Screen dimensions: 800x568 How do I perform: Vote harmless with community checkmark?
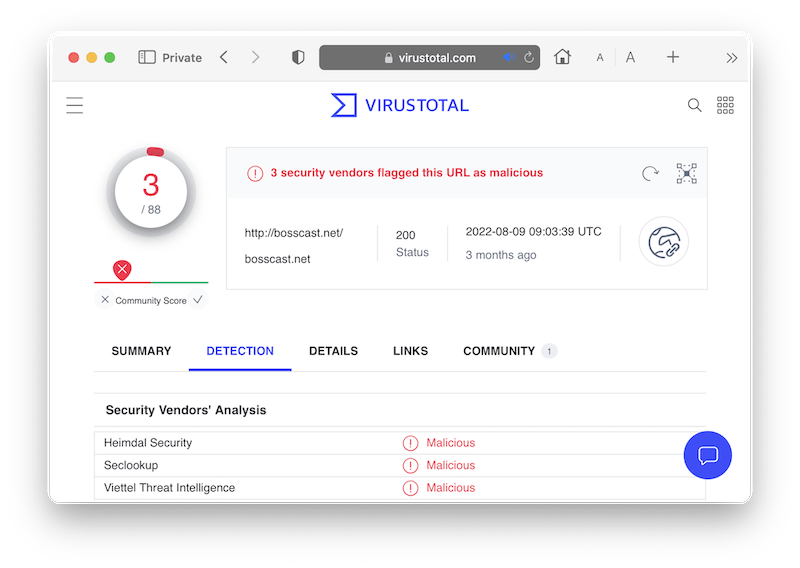(x=198, y=300)
